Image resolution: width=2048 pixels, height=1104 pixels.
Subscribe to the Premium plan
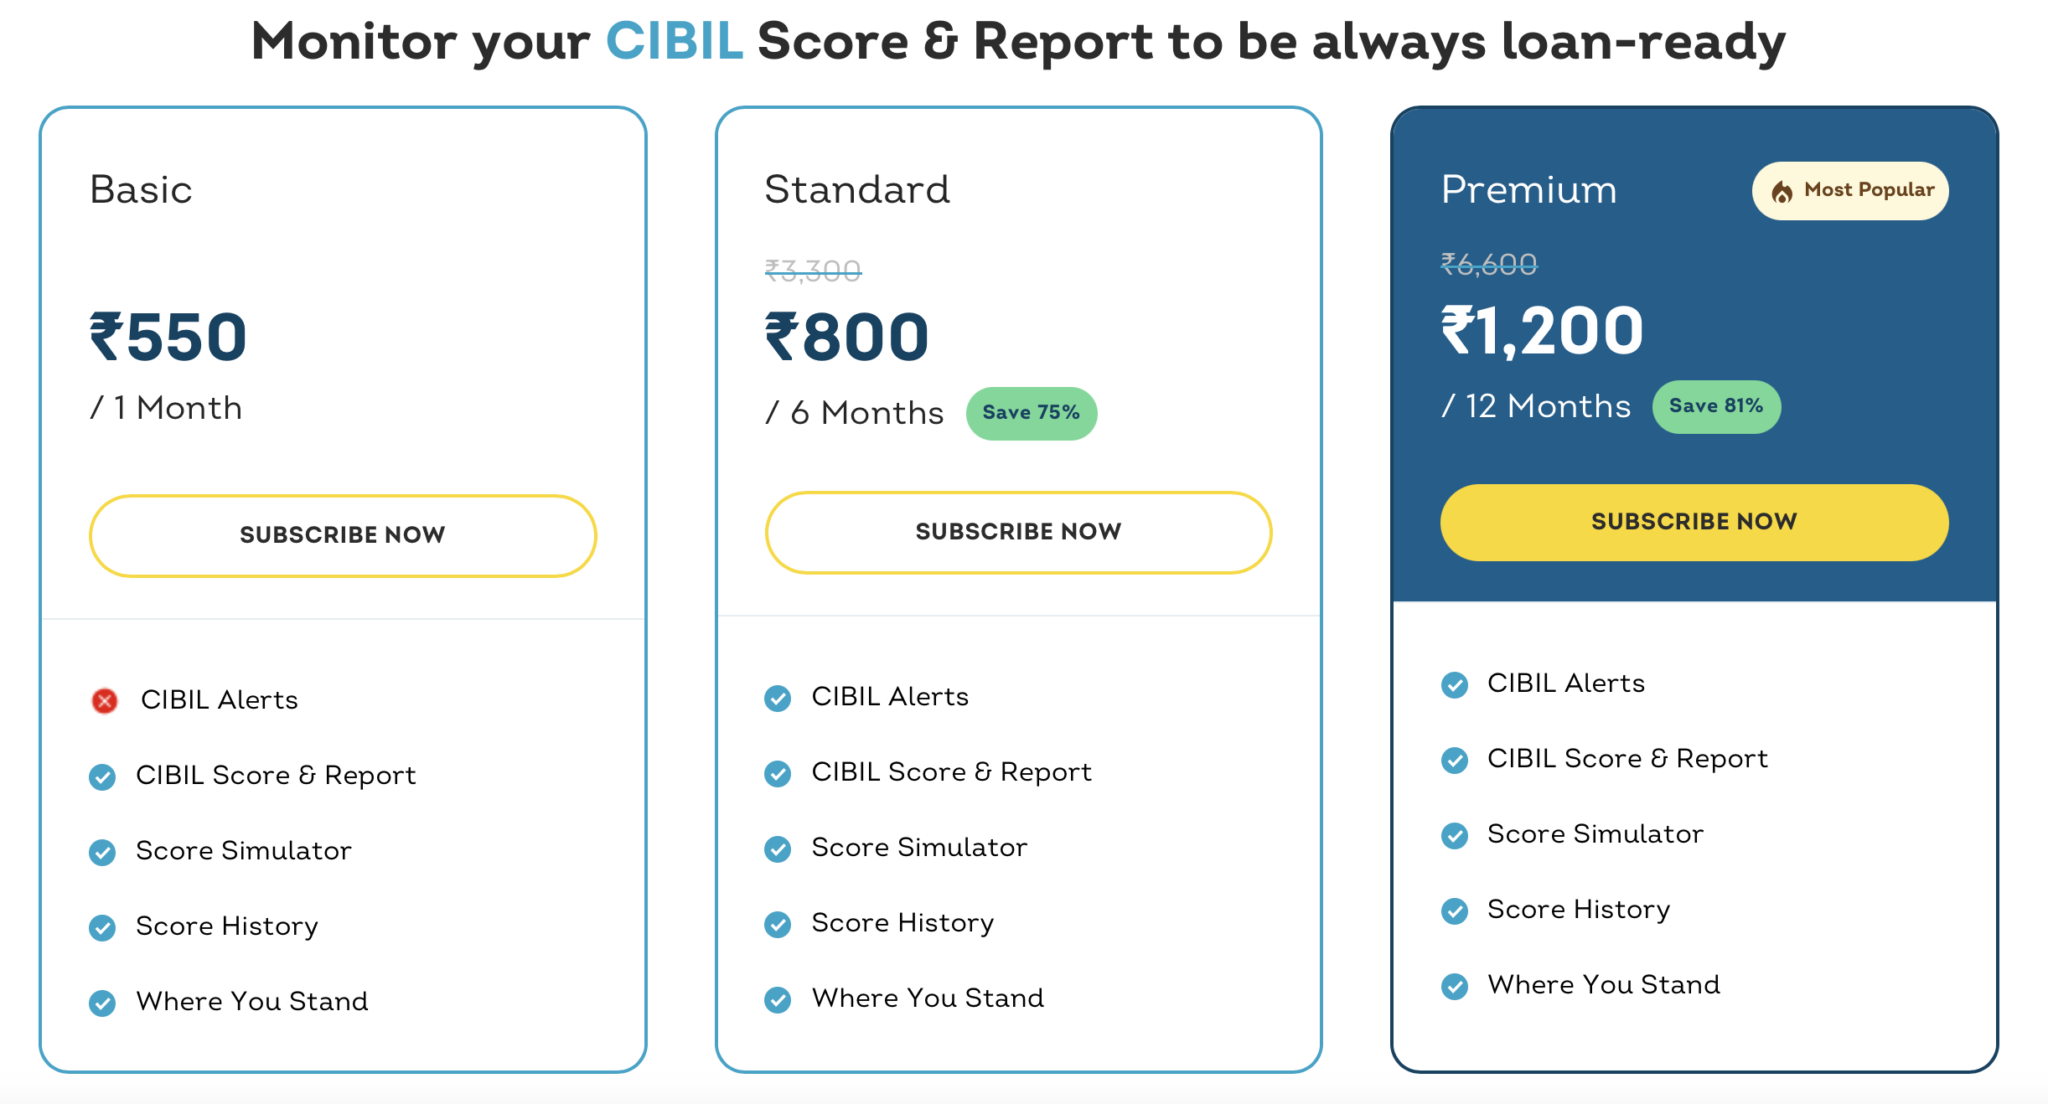pyautogui.click(x=1694, y=521)
